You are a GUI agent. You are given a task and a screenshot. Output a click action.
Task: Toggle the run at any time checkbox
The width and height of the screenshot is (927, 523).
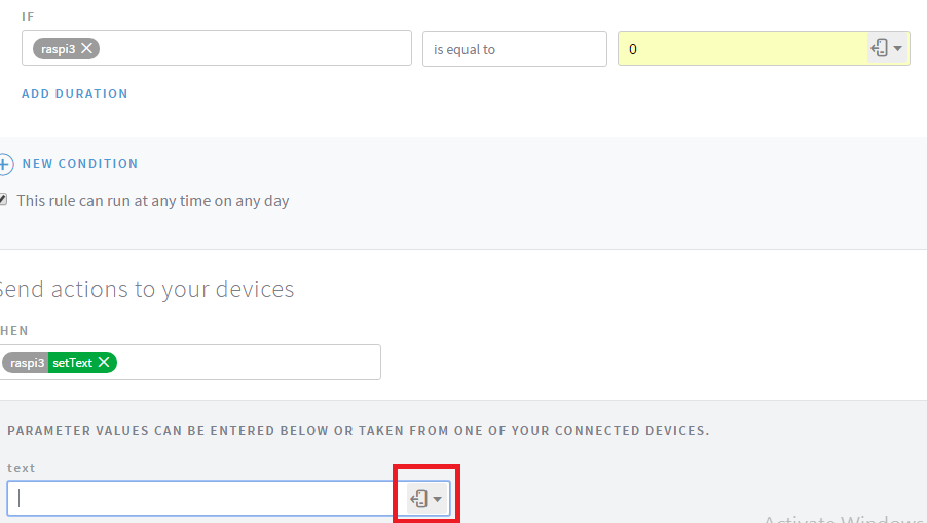[x=4, y=200]
